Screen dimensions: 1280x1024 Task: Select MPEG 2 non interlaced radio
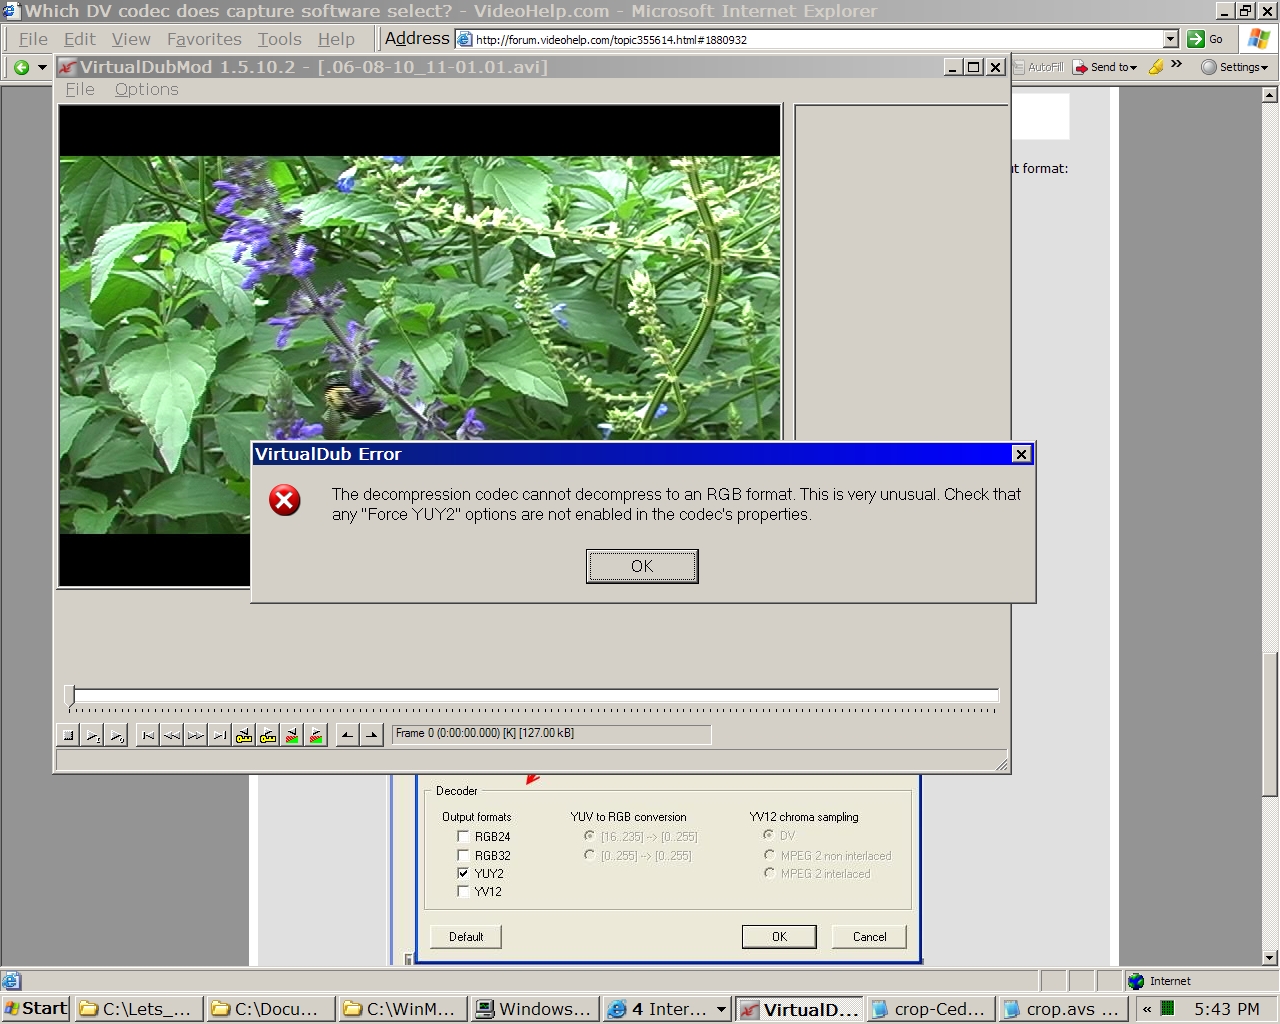pos(769,855)
